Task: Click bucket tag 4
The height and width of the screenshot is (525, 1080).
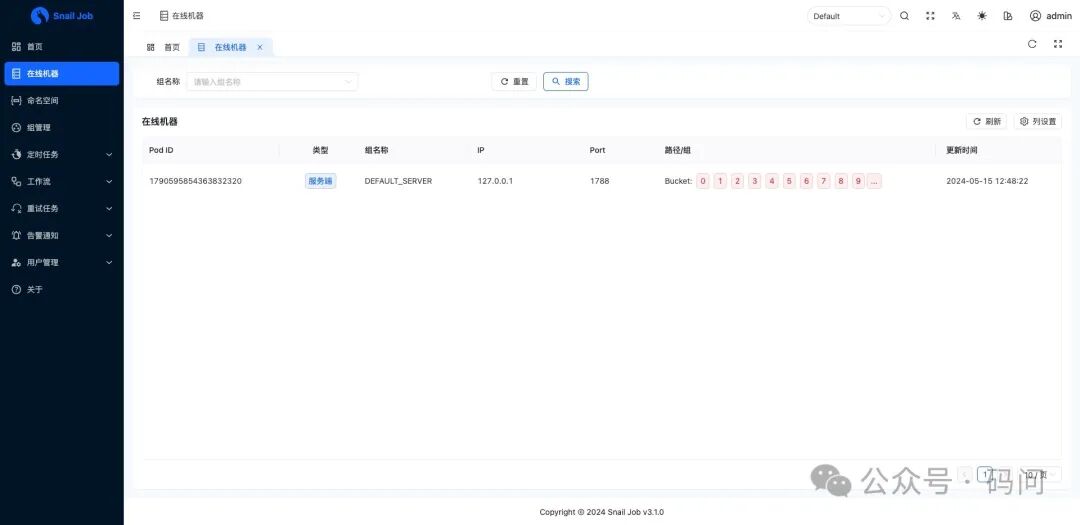Action: pos(772,181)
